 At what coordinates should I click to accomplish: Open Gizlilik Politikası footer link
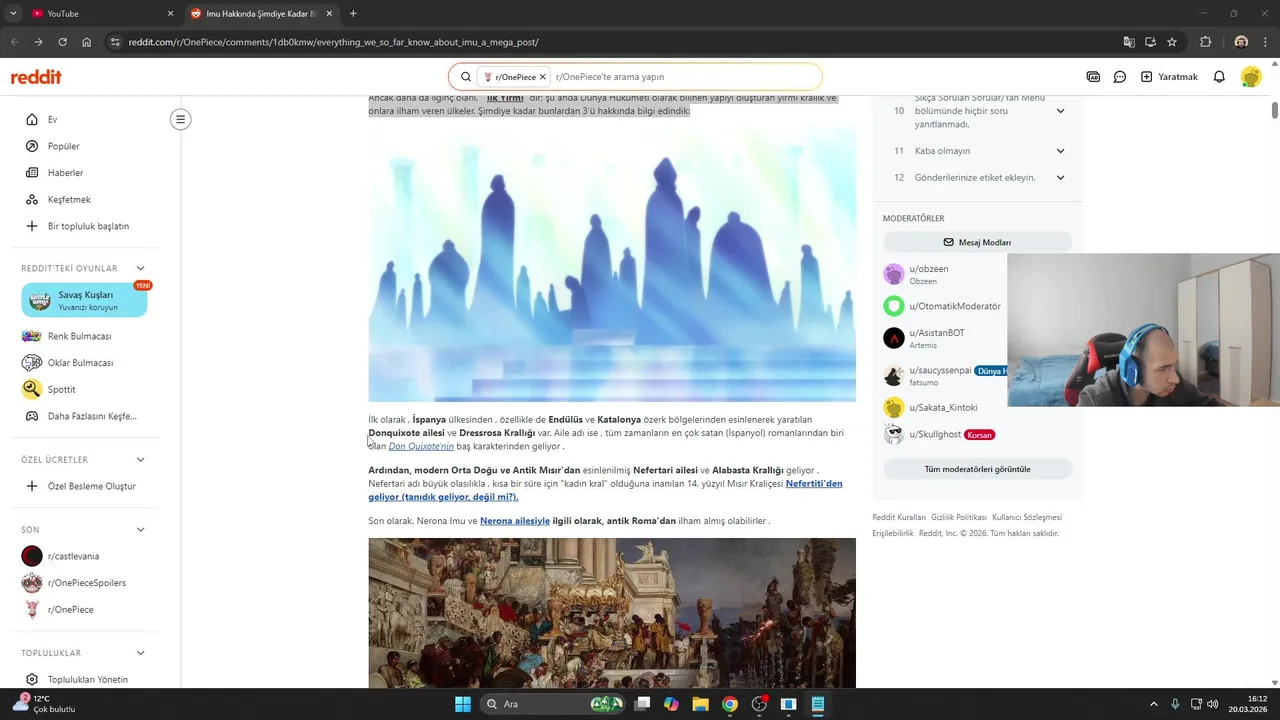coord(959,518)
